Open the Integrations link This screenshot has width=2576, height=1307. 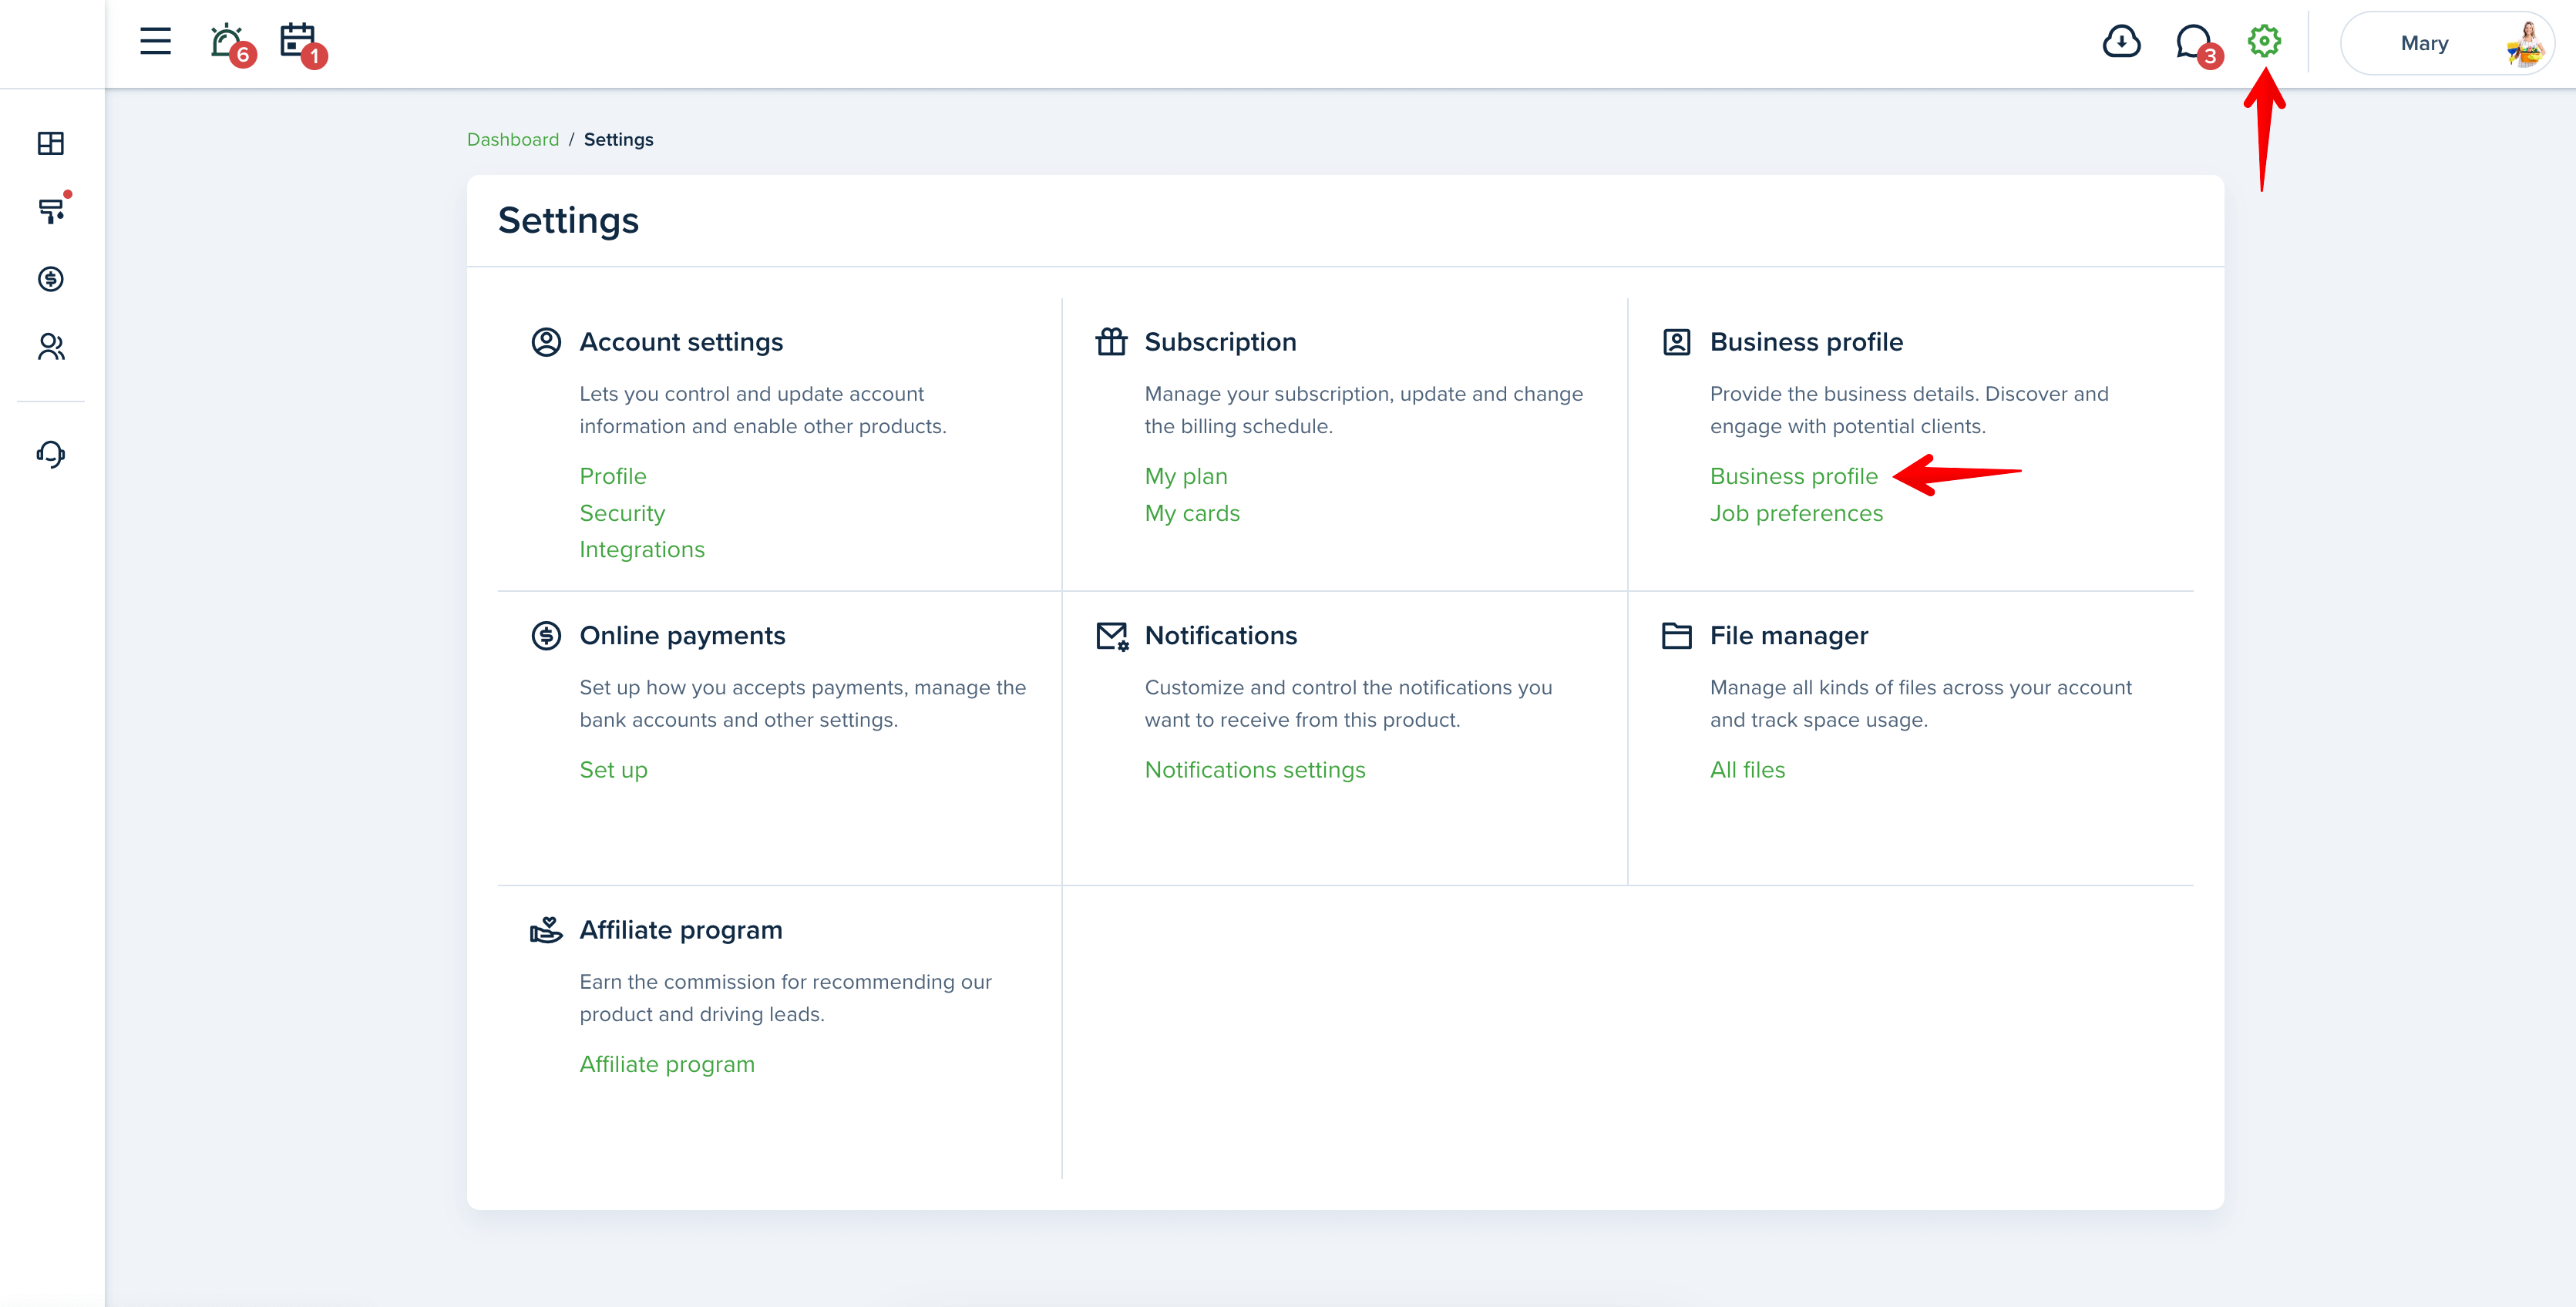tap(642, 549)
